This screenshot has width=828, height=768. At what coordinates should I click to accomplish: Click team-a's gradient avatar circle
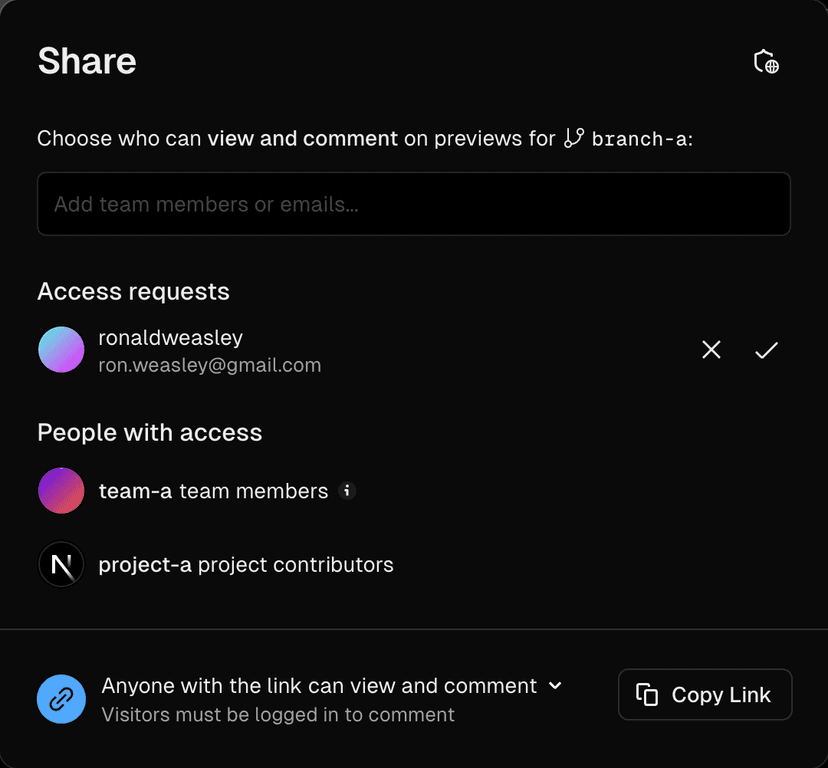coord(61,491)
